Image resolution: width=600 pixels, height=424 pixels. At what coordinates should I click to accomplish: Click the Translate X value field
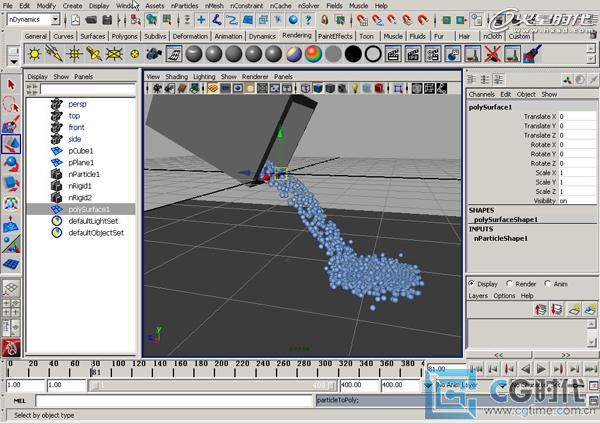coord(577,116)
